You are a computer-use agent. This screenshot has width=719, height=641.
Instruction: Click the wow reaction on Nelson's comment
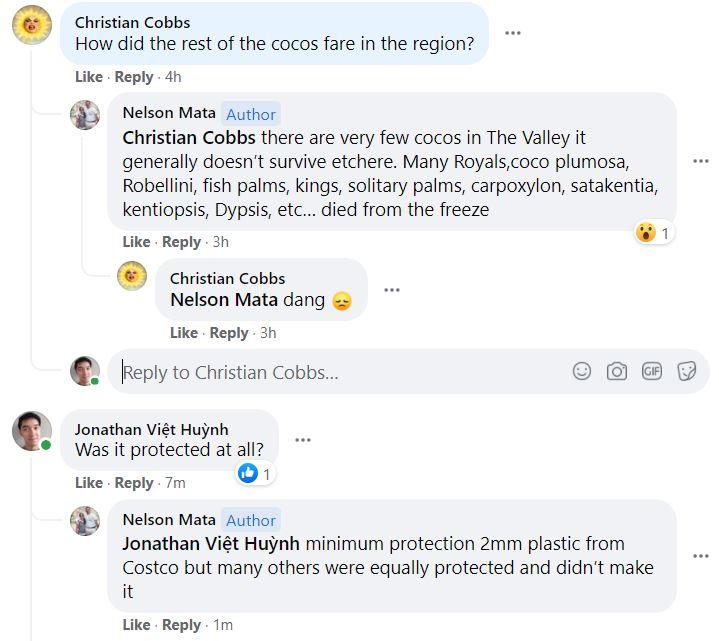pos(647,233)
